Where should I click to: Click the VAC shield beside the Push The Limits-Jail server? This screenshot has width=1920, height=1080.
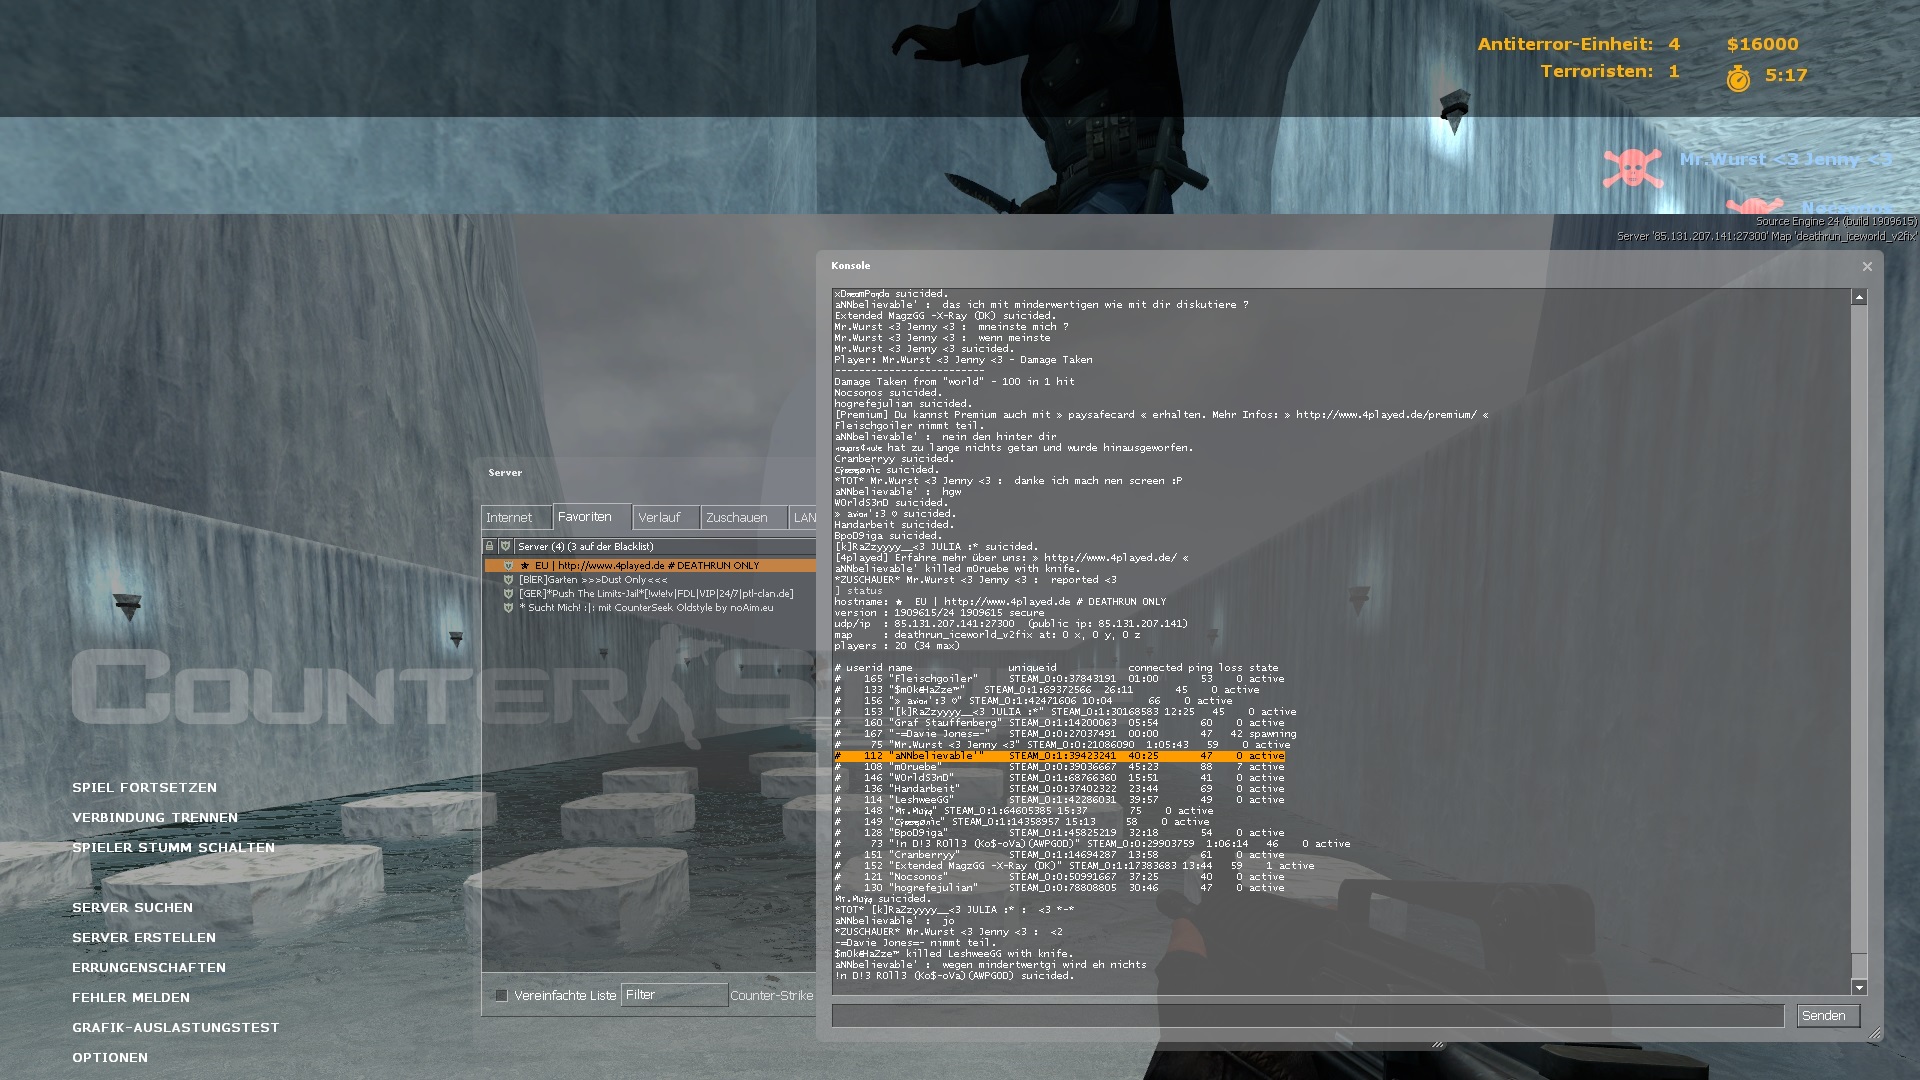pyautogui.click(x=508, y=594)
